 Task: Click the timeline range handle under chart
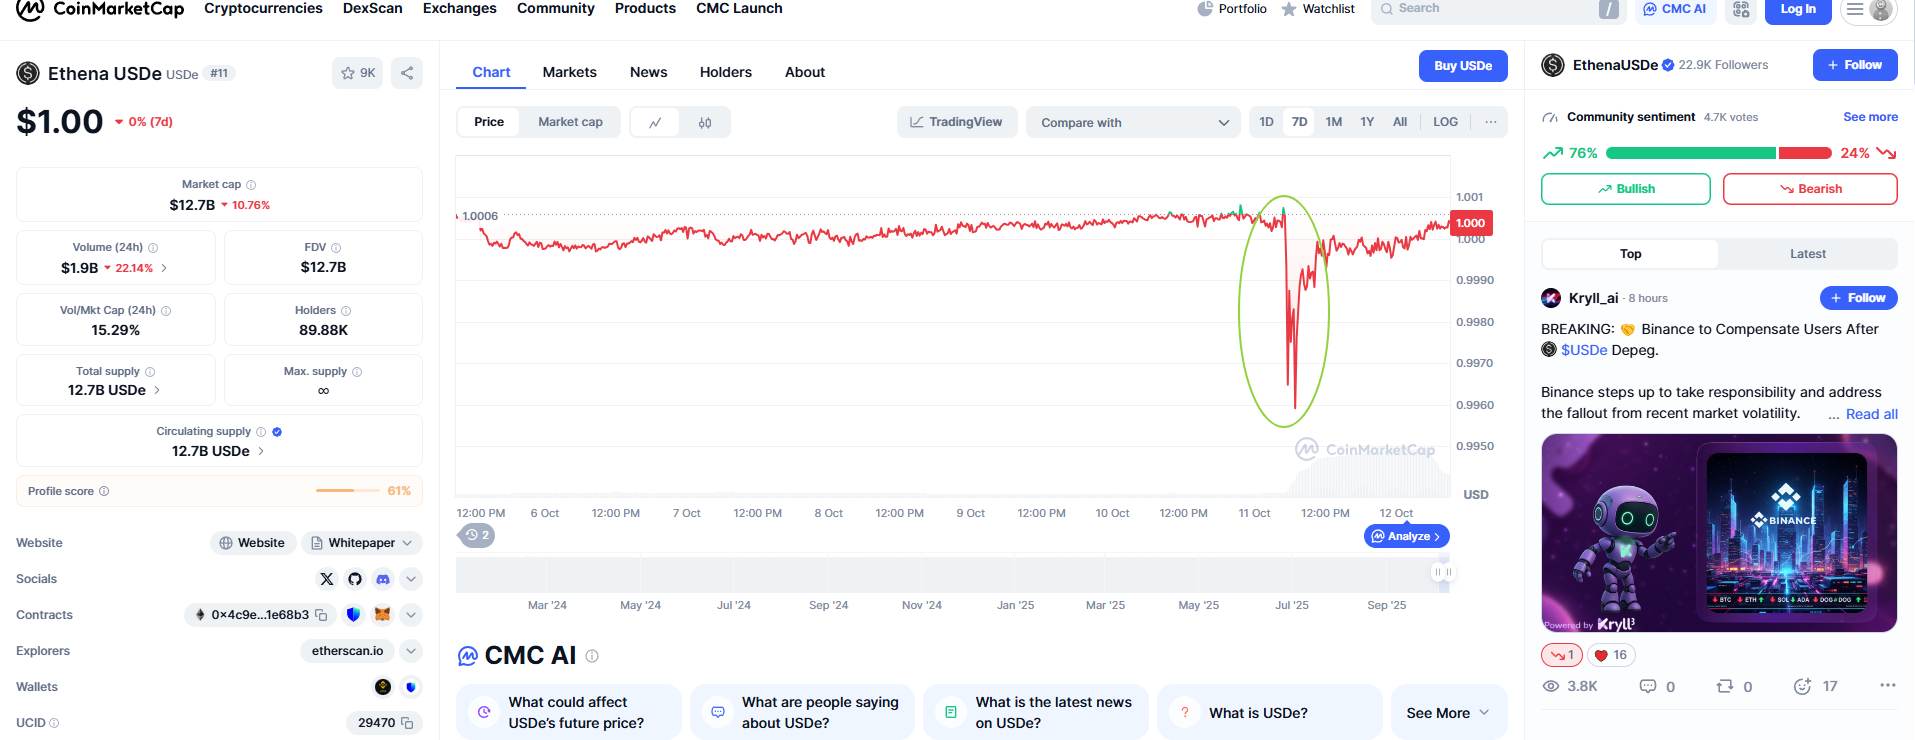(x=1442, y=572)
